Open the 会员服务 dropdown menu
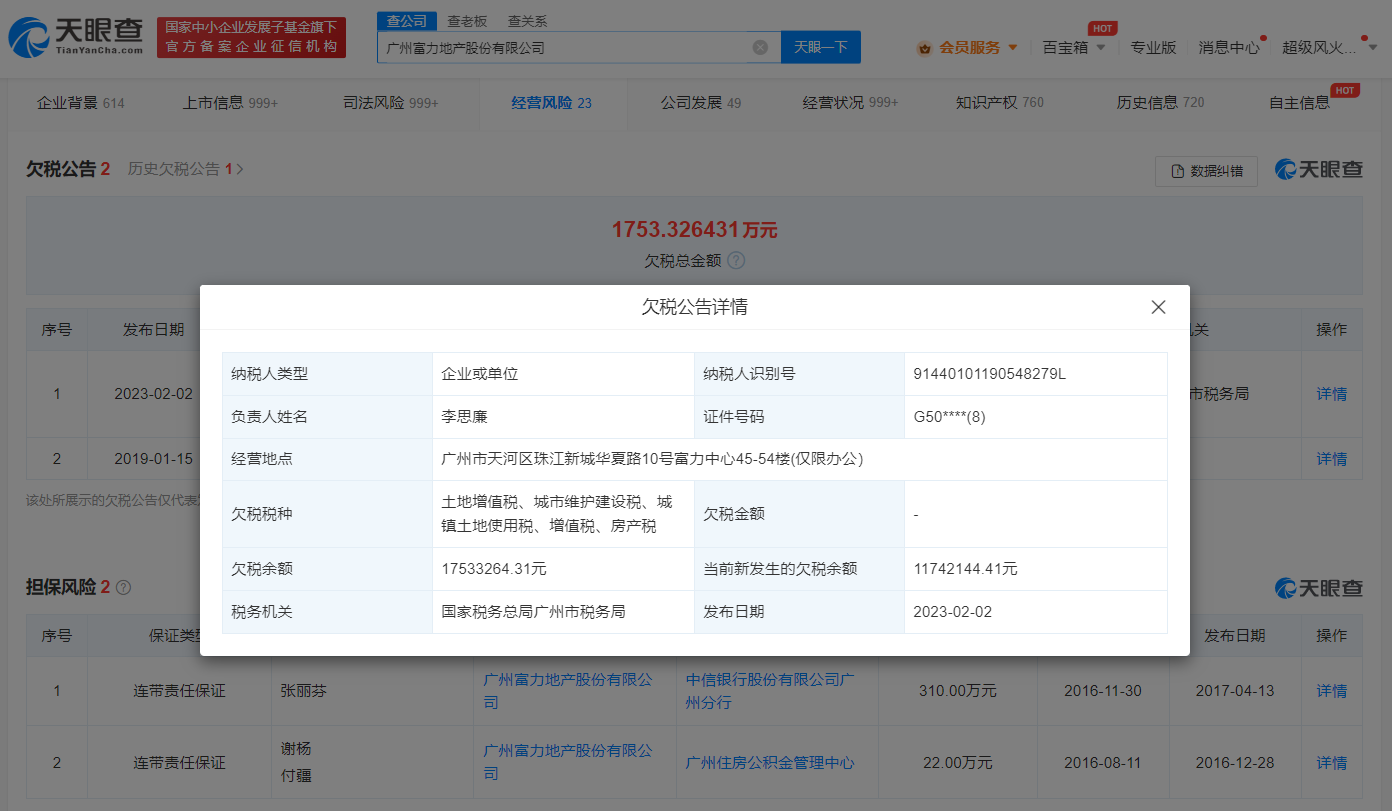 (968, 47)
